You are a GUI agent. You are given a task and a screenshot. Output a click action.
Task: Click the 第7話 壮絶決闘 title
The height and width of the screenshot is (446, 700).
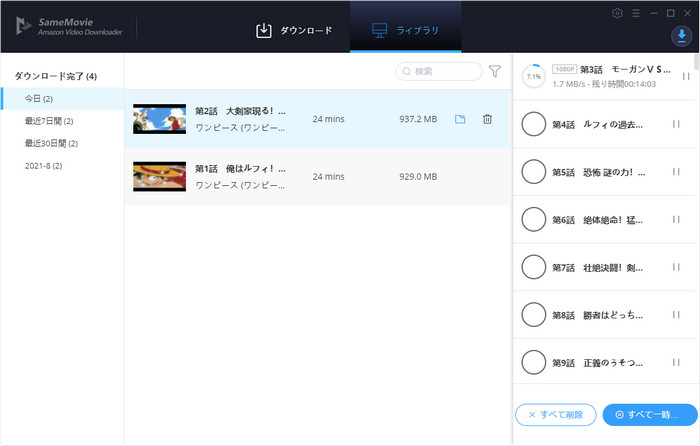point(597,268)
